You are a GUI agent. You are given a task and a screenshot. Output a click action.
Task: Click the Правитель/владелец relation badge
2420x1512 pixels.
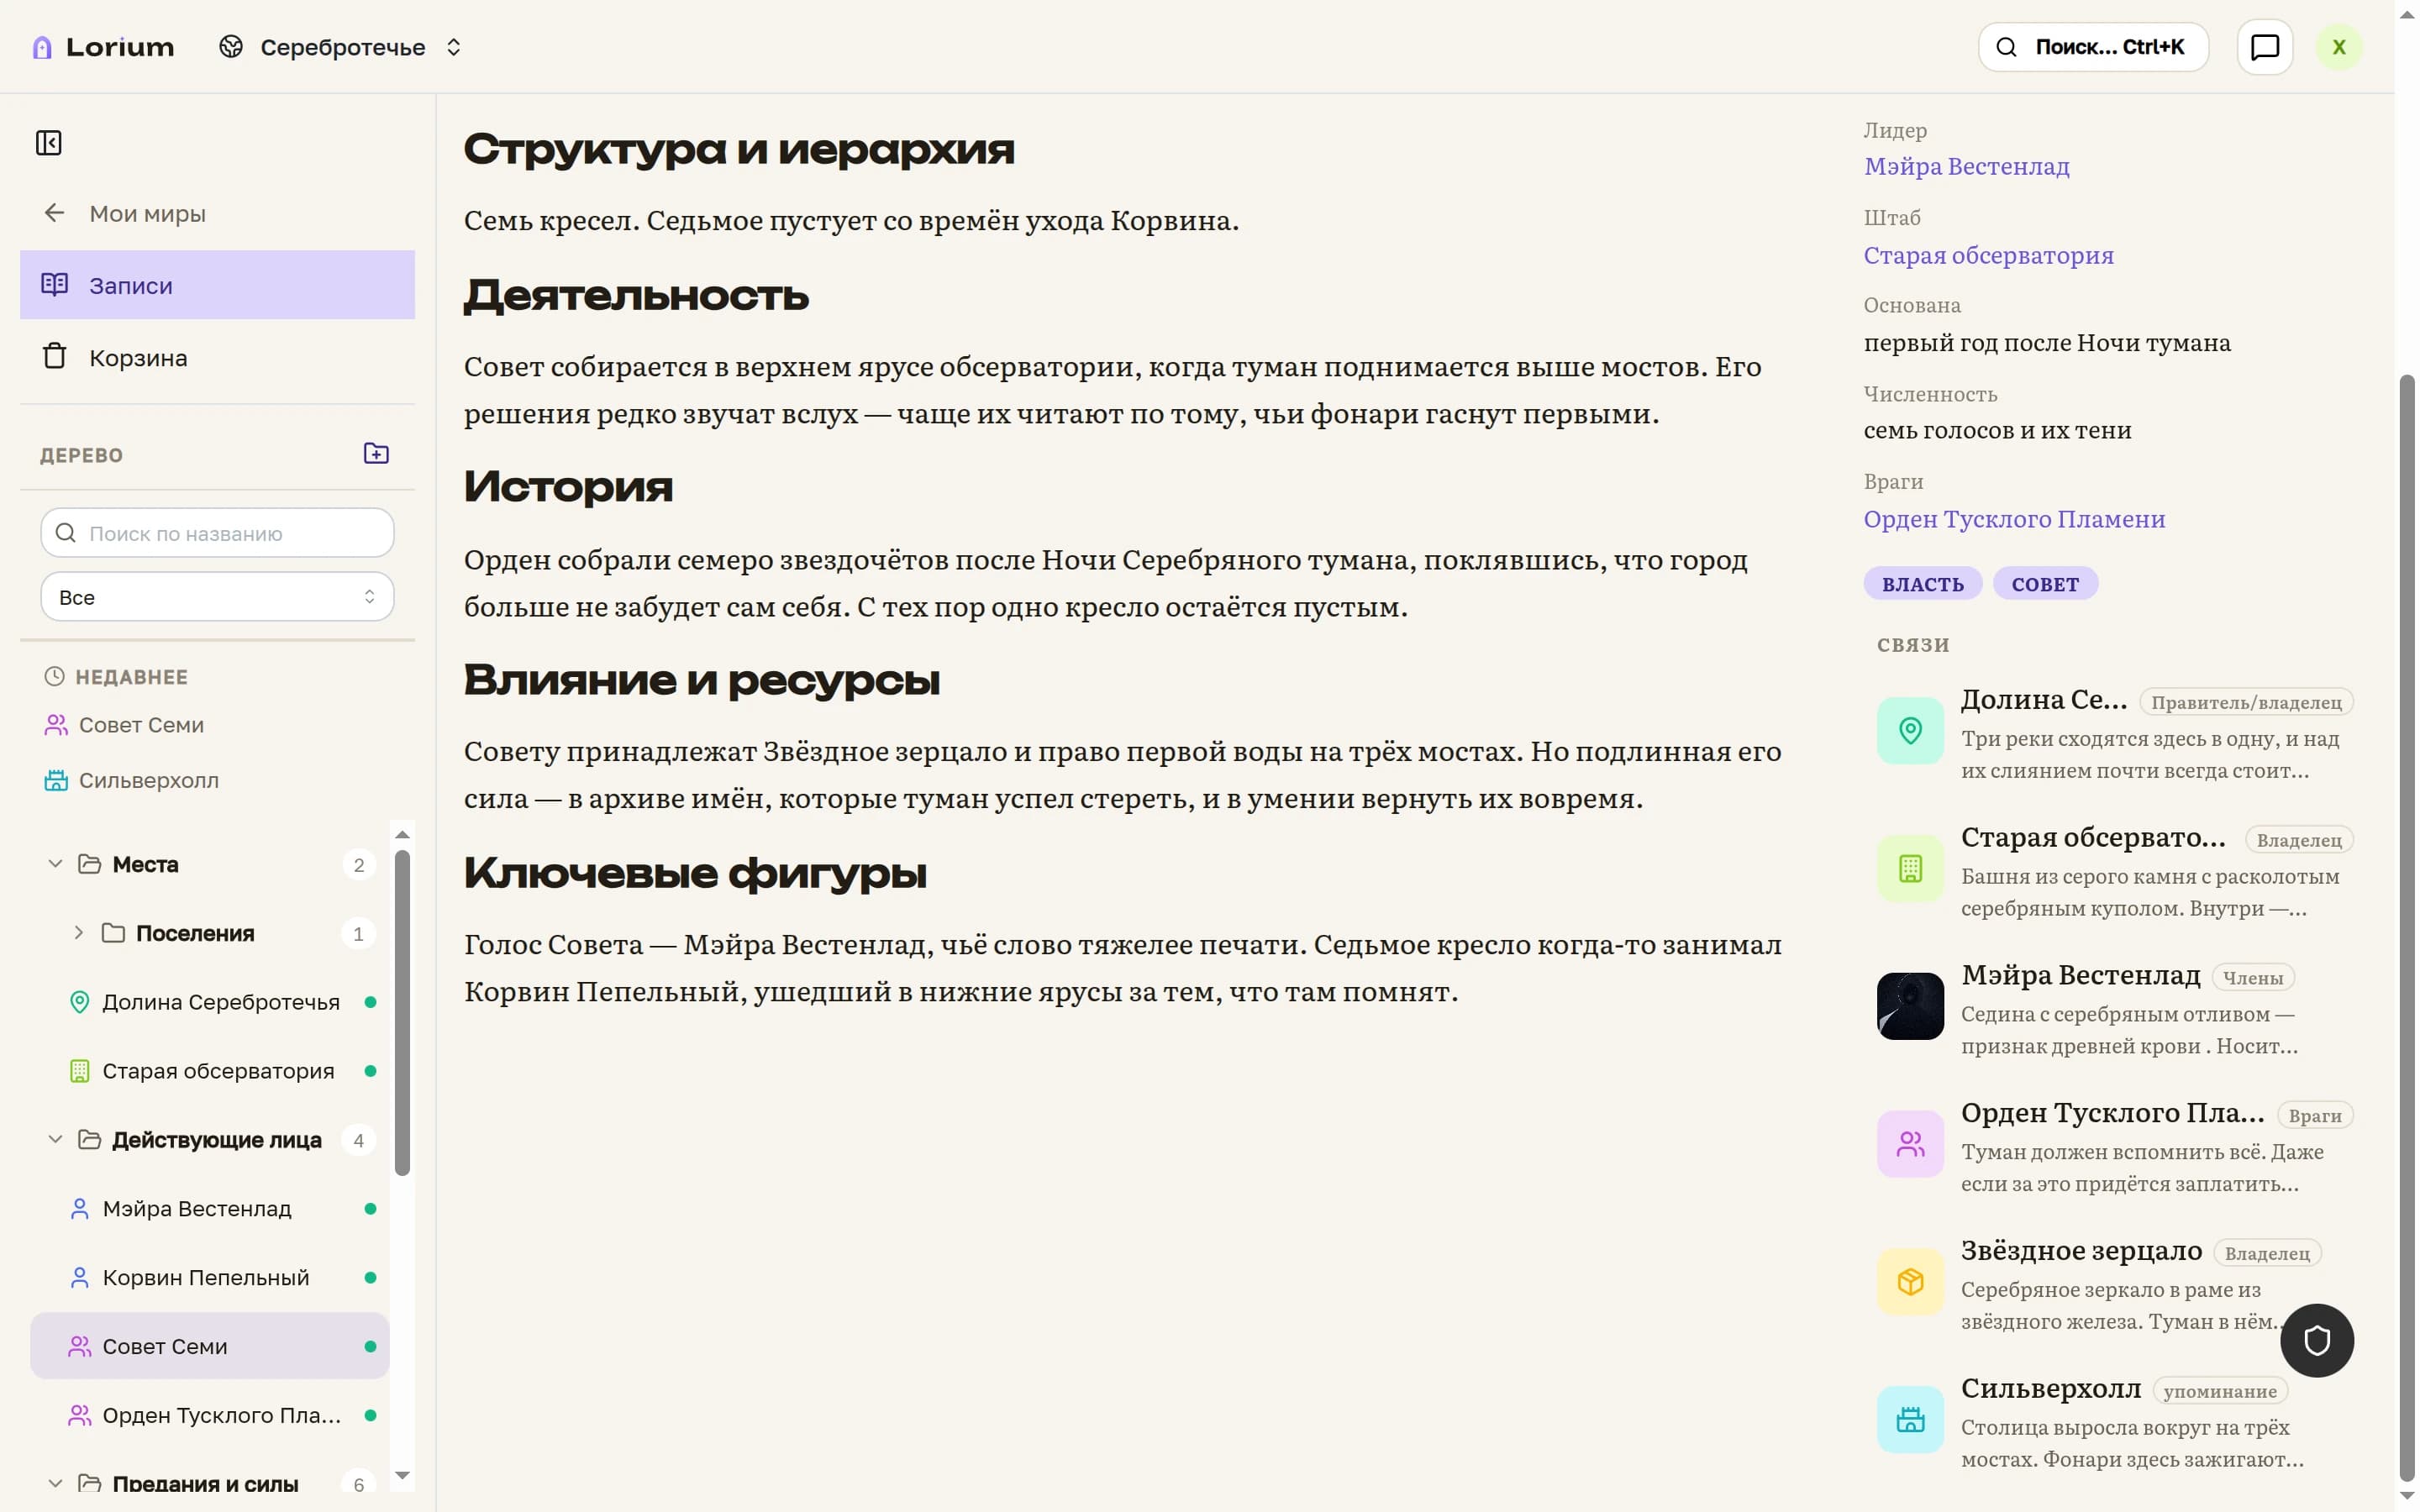[2245, 702]
